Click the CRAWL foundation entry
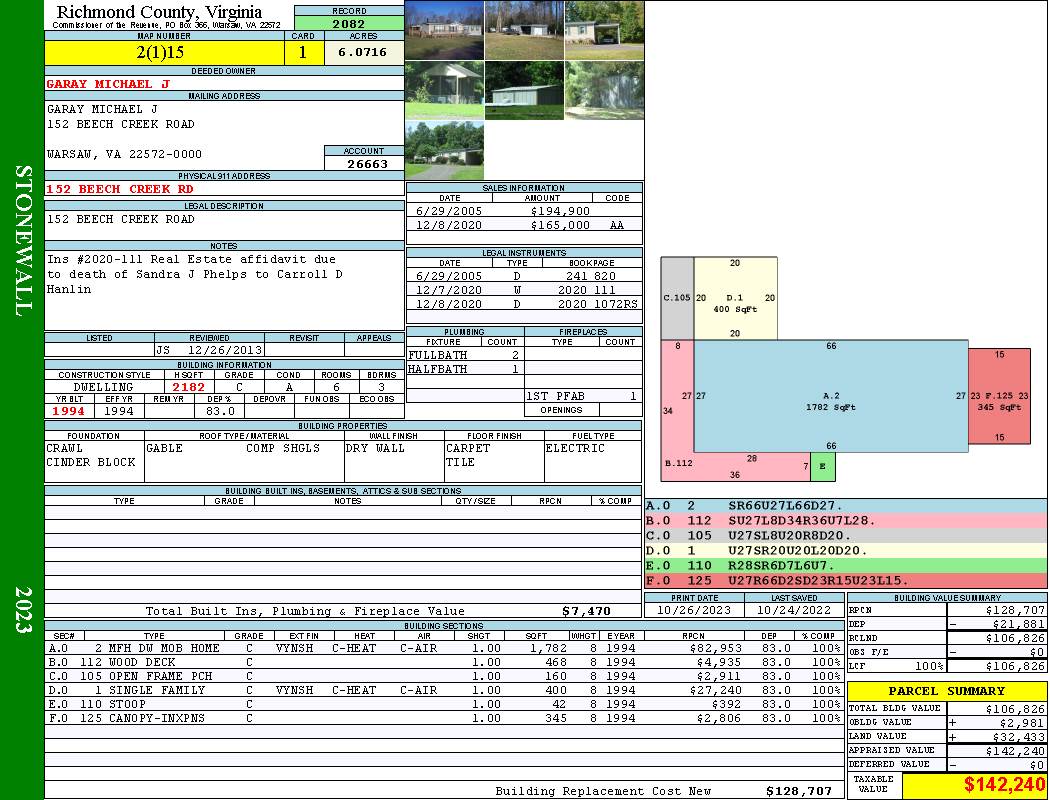 pyautogui.click(x=64, y=448)
